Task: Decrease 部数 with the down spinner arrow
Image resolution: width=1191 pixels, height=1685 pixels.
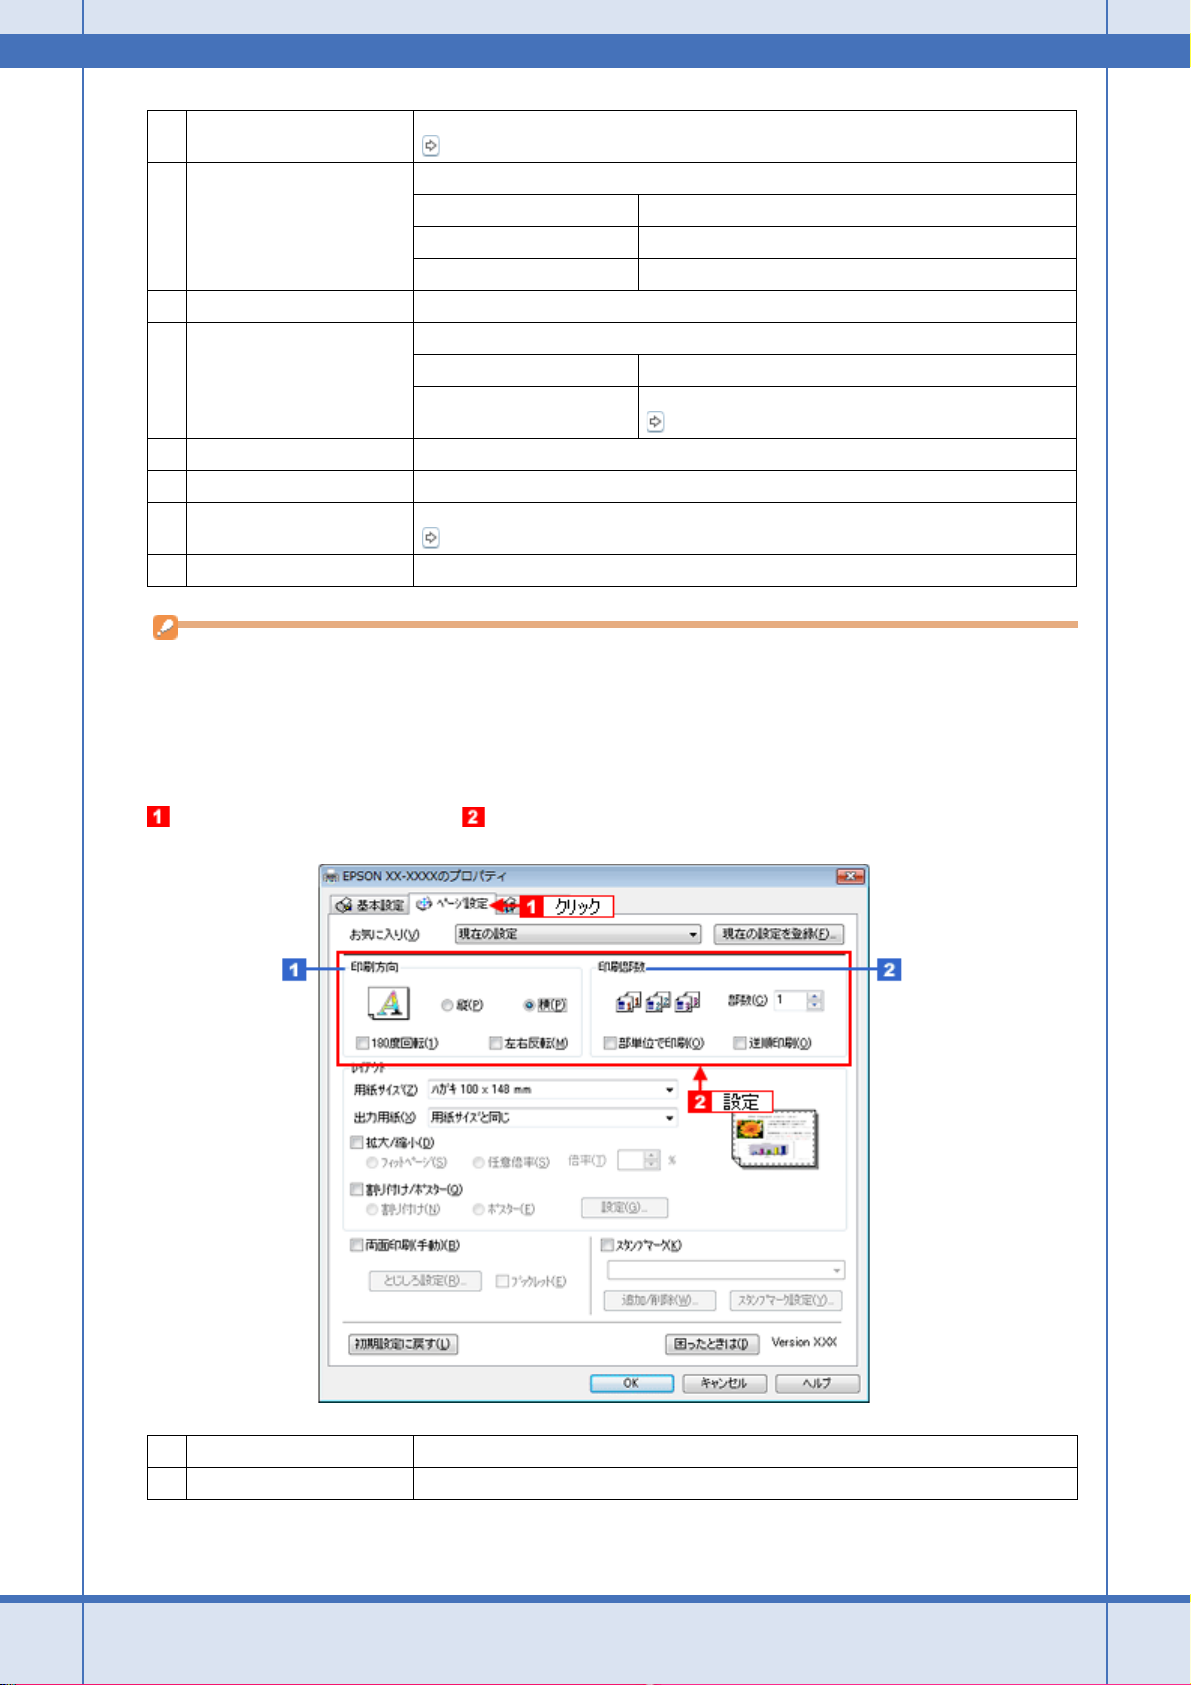Action: click(x=814, y=1005)
